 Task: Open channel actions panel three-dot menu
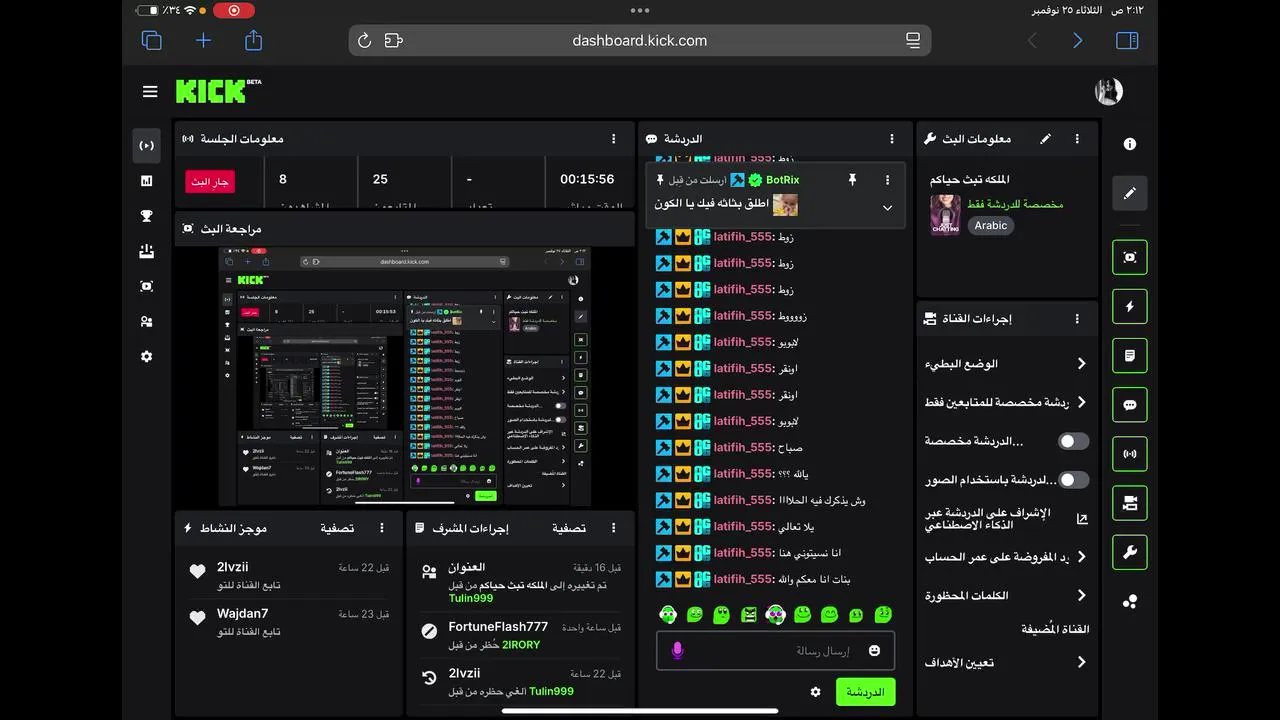[x=1077, y=319]
